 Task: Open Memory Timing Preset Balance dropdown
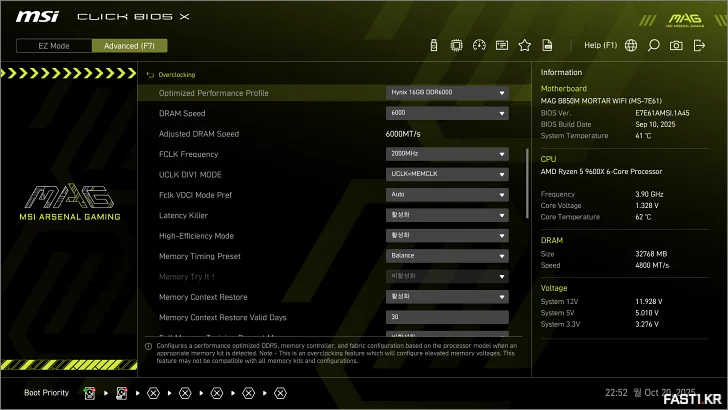click(x=447, y=256)
